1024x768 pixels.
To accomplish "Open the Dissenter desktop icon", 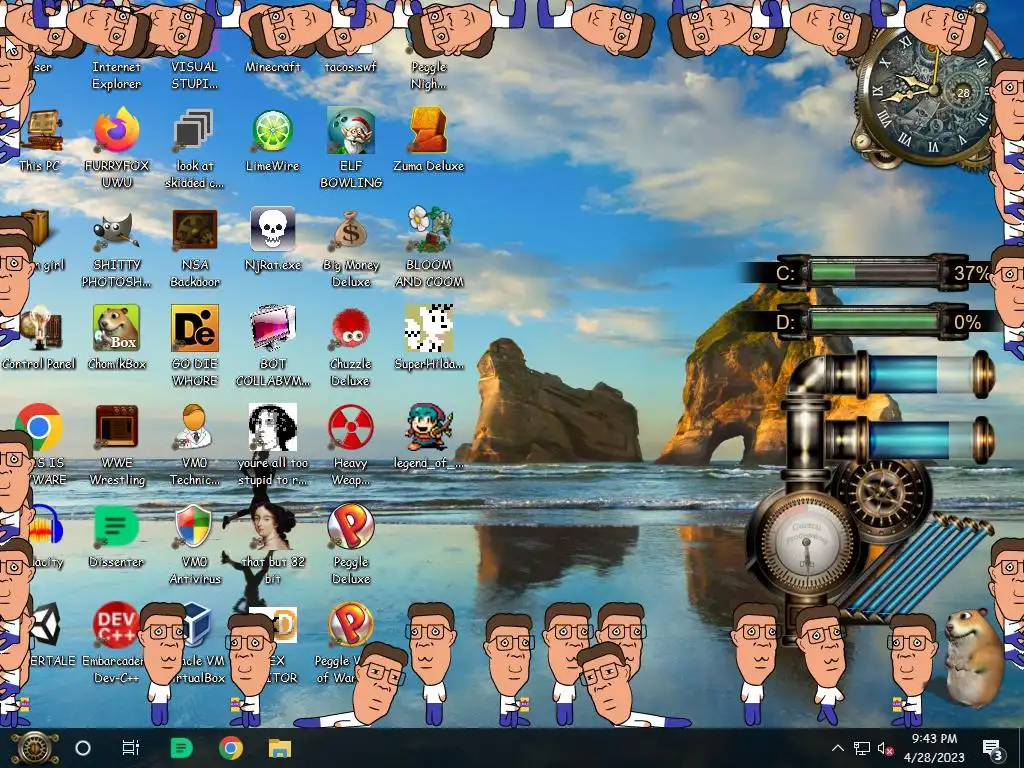I will coord(116,527).
